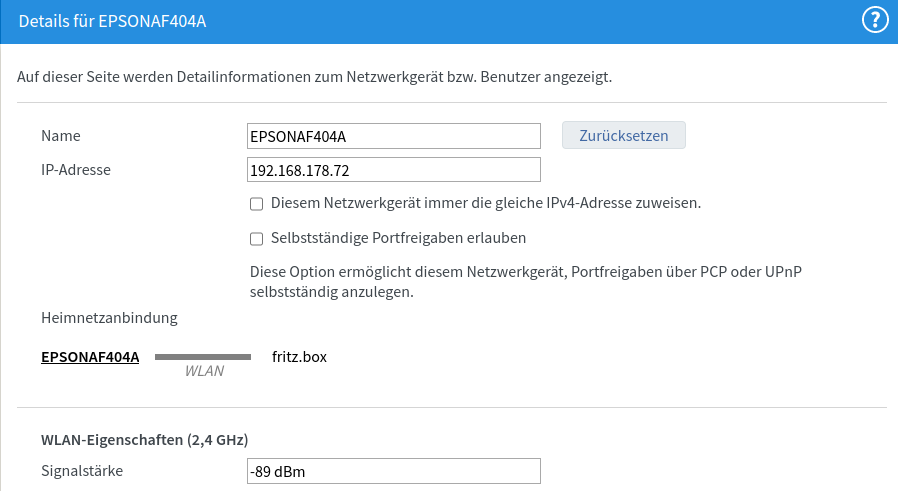Image resolution: width=898 pixels, height=491 pixels.
Task: Click the PCP or UPnP option description text
Action: coord(525,282)
